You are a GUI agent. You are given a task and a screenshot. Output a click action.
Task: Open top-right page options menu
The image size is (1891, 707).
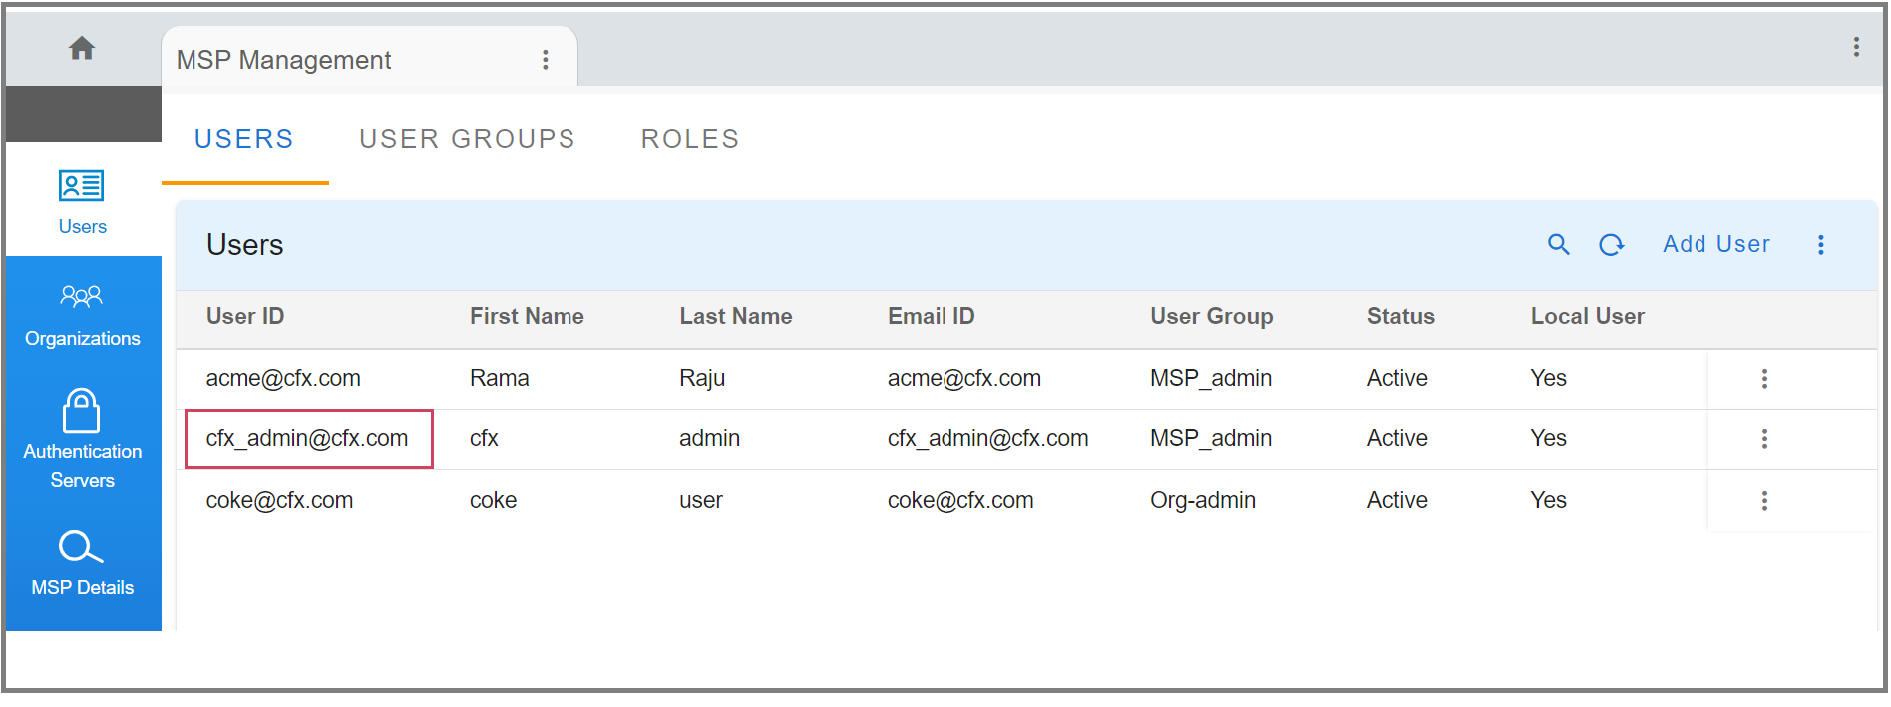coord(1856,47)
